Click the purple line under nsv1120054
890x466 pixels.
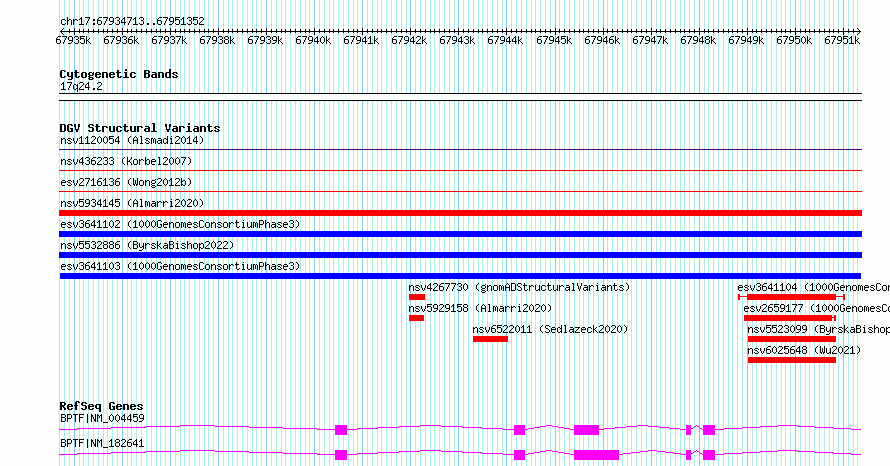click(460, 150)
